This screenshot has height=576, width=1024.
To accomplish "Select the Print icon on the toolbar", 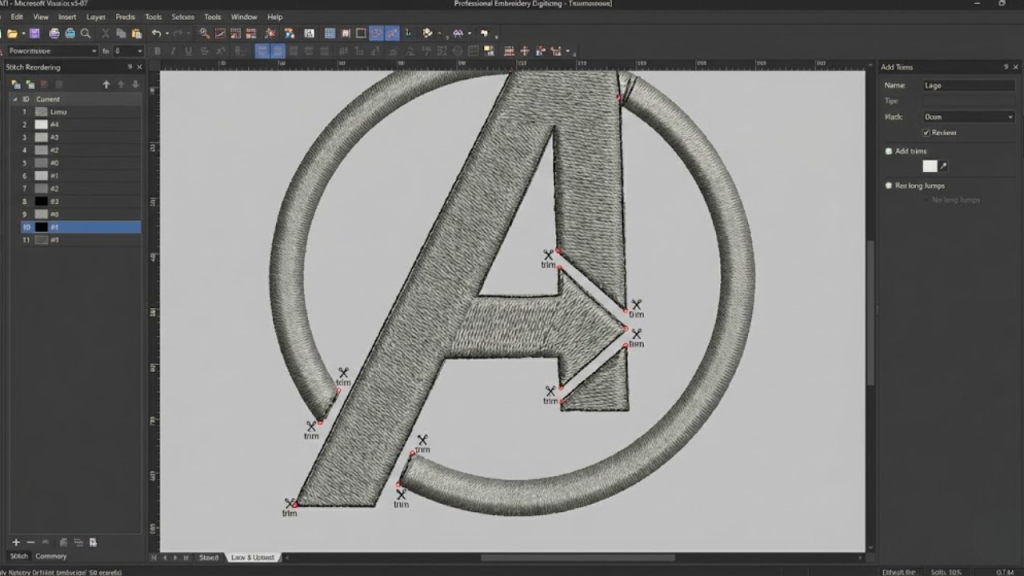I will coord(53,32).
